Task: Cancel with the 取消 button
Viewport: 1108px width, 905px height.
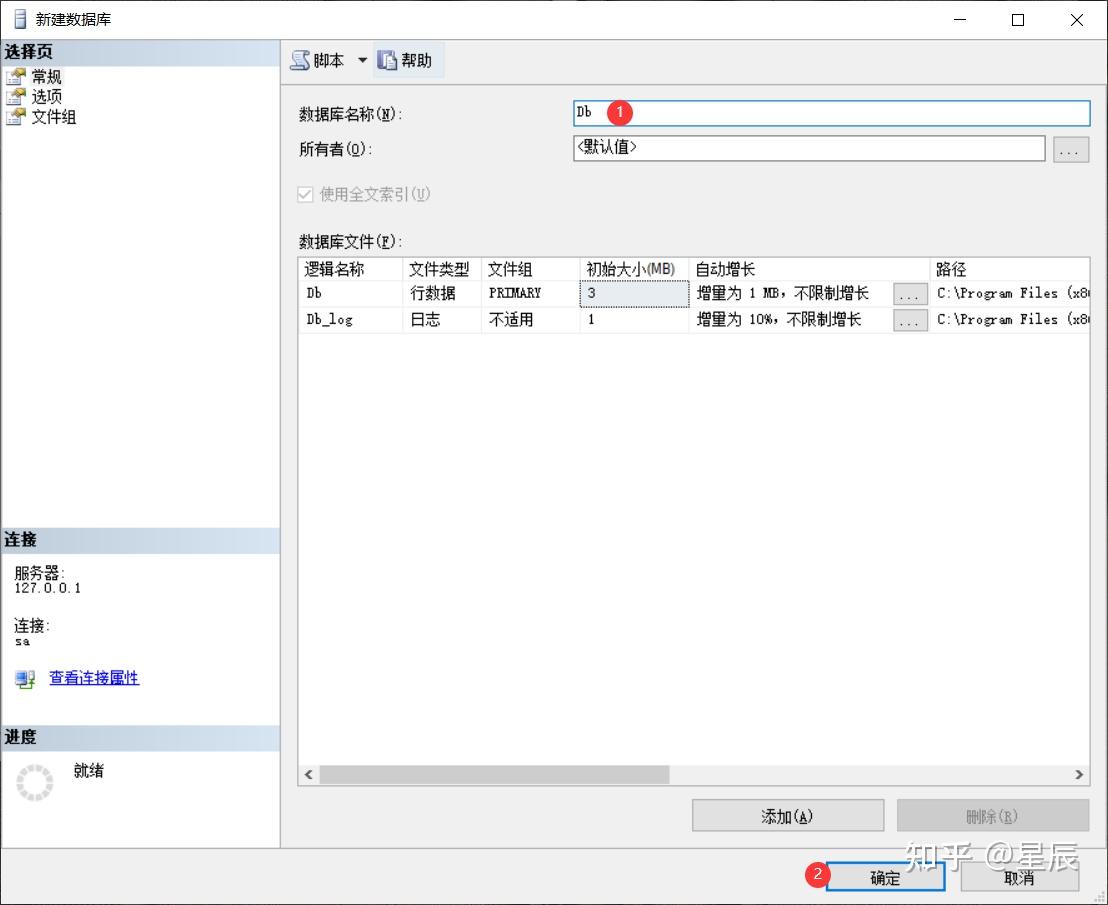Action: 1020,877
